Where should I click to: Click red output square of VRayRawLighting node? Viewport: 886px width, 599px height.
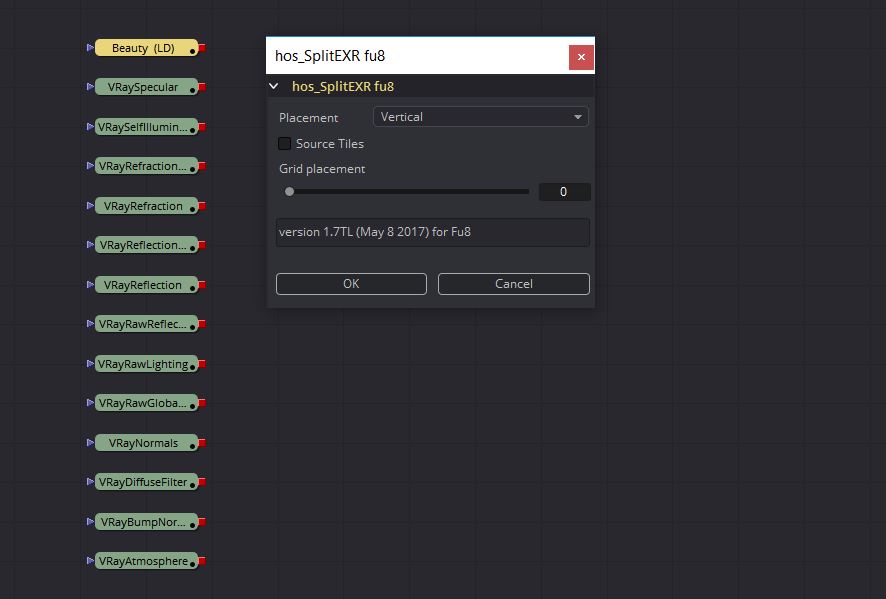pyautogui.click(x=202, y=364)
